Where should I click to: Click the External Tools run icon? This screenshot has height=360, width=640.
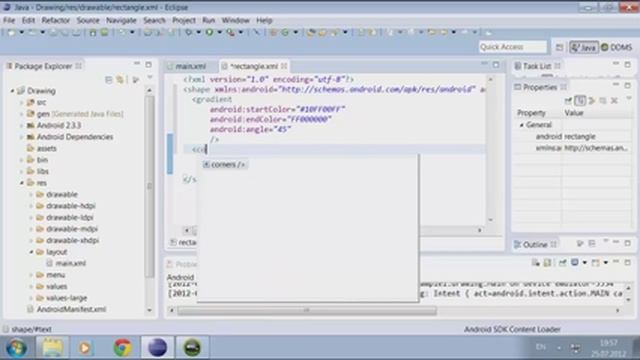pos(231,32)
